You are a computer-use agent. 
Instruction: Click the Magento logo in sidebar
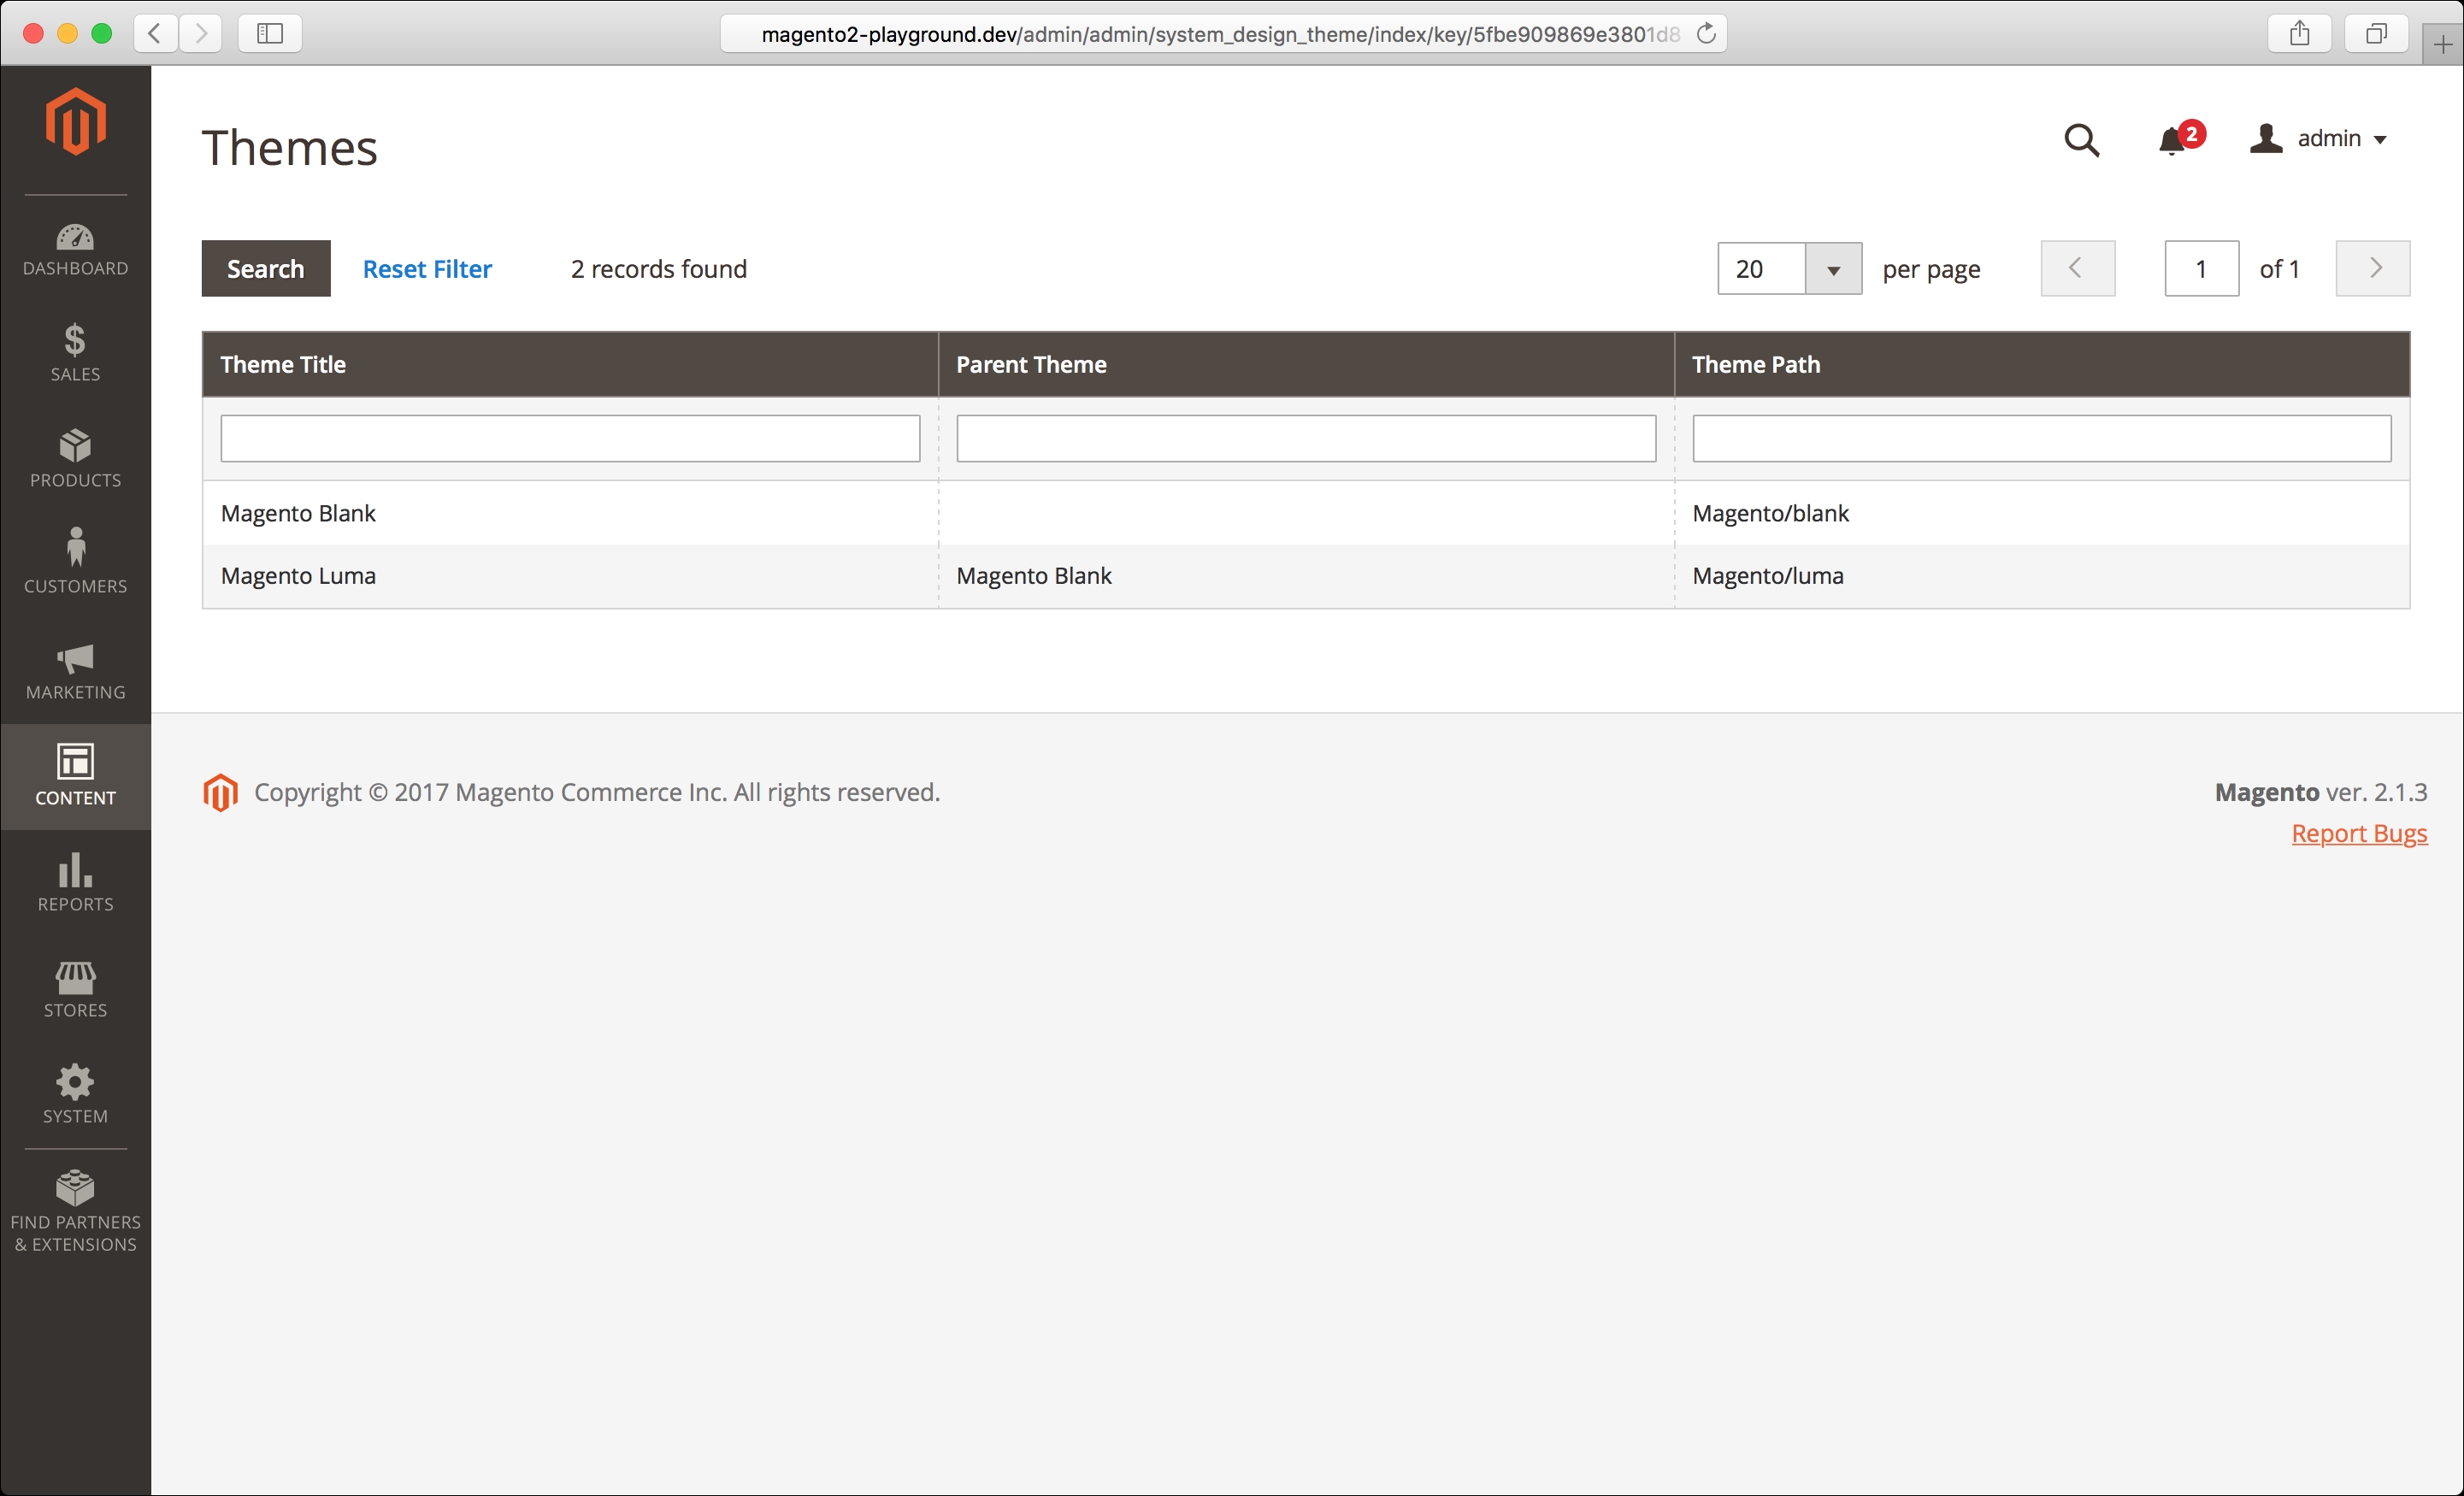point(76,122)
